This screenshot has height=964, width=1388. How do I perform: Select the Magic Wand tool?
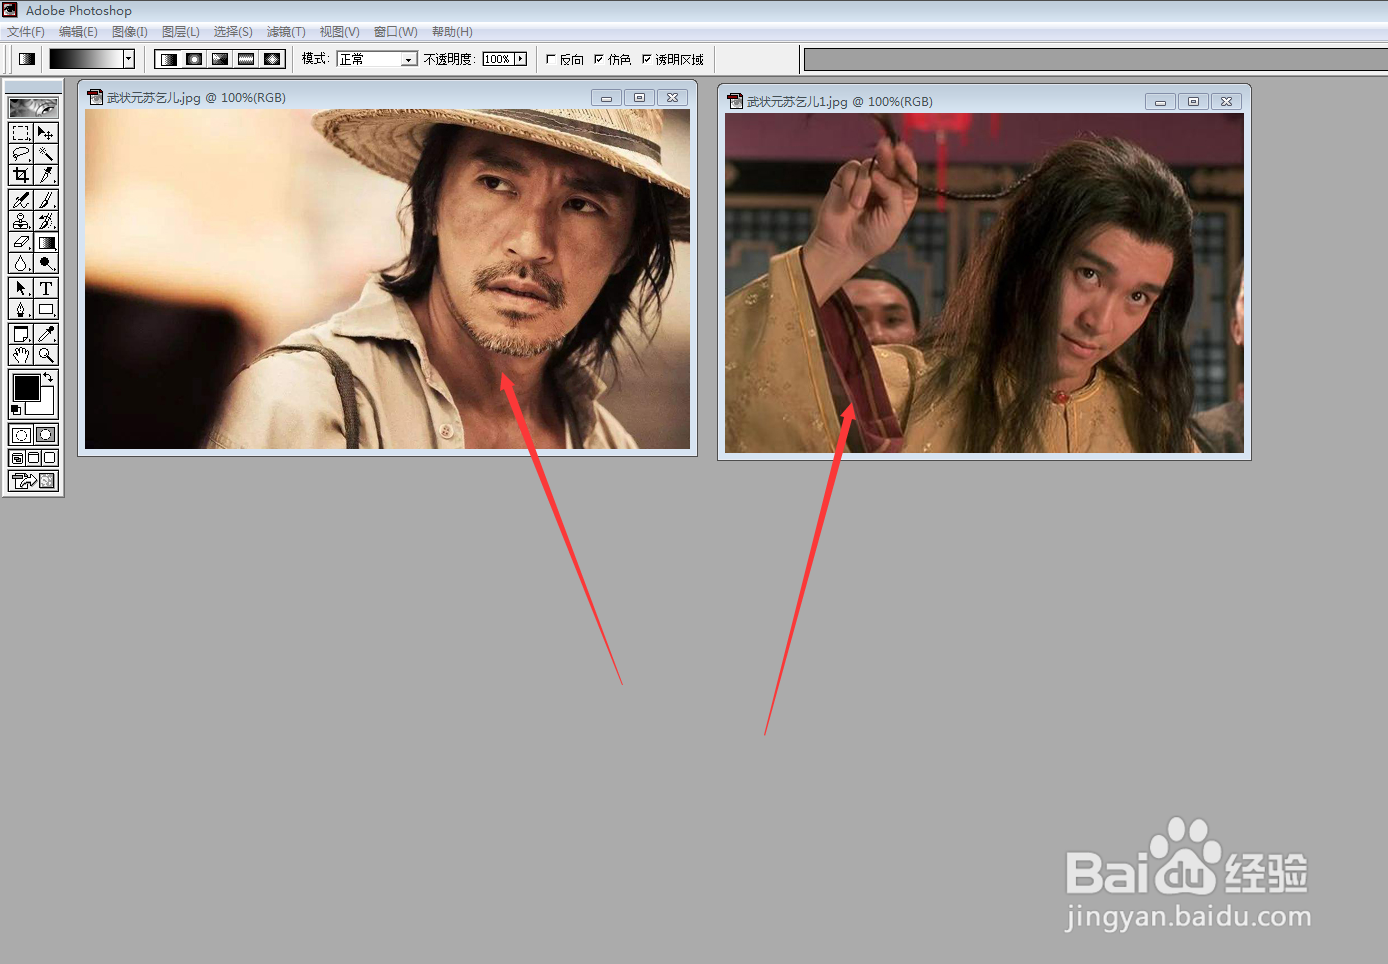[46, 154]
